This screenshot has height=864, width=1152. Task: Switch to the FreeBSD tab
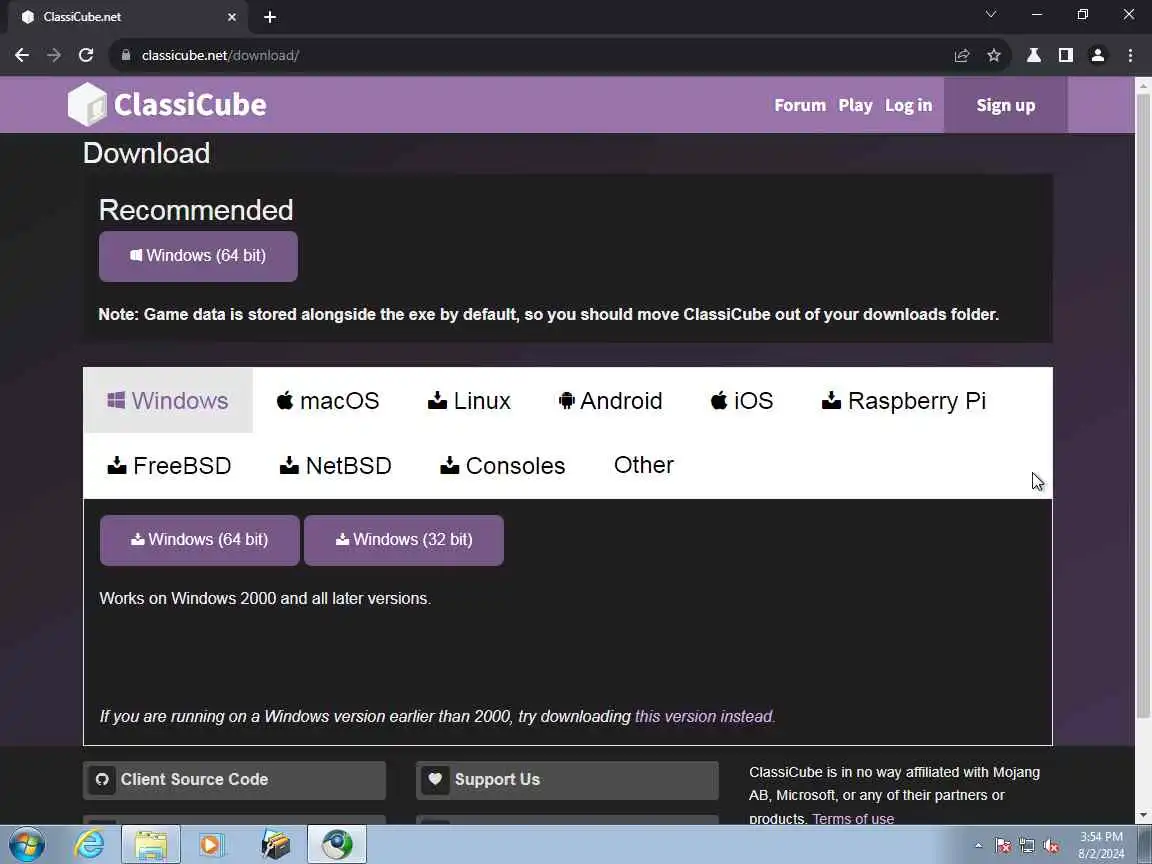coord(170,465)
